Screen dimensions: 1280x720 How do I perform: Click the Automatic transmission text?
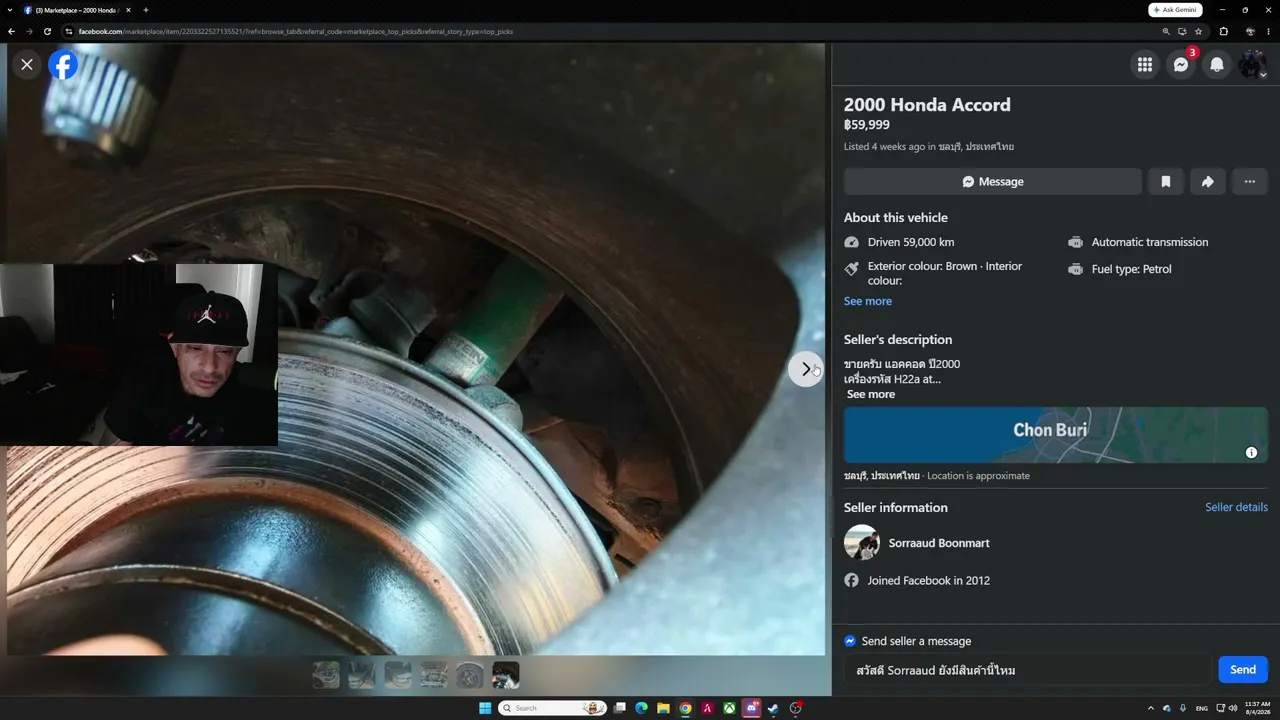coord(1150,242)
